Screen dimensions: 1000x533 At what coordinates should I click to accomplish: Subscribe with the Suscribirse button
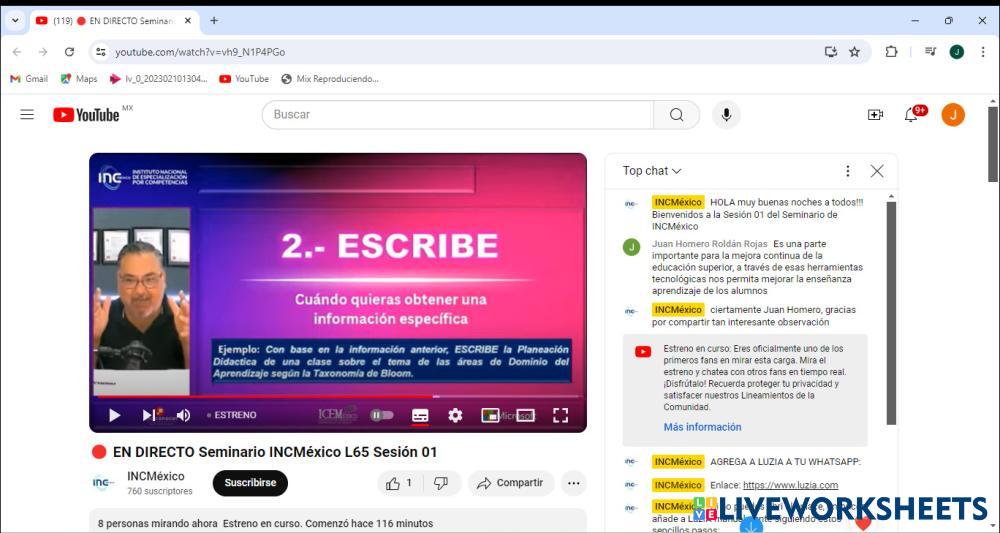tap(250, 483)
